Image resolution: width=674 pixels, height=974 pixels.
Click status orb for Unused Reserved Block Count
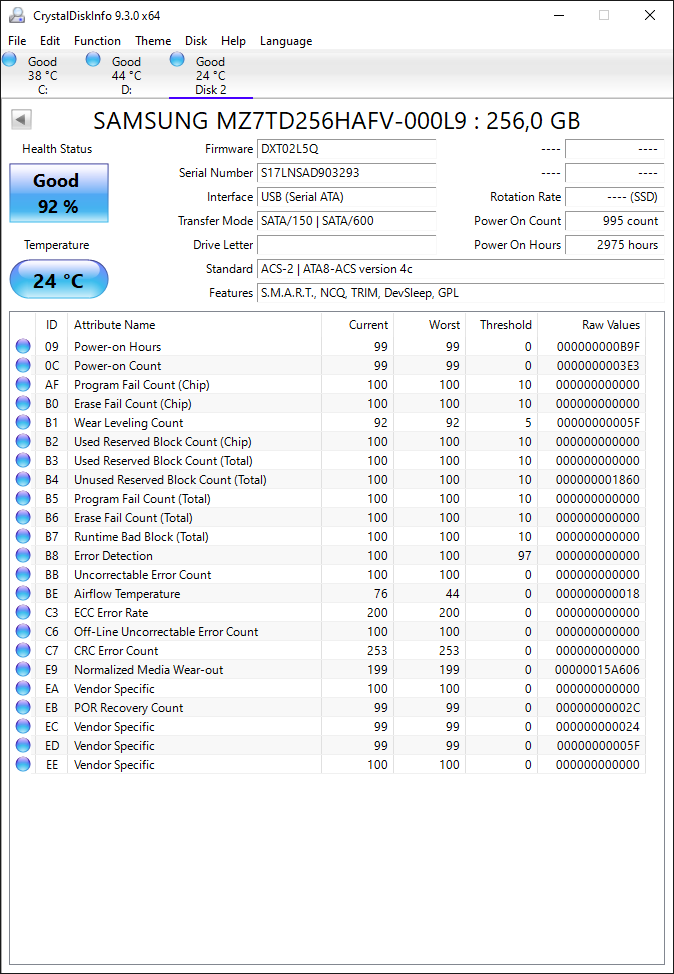pos(23,480)
